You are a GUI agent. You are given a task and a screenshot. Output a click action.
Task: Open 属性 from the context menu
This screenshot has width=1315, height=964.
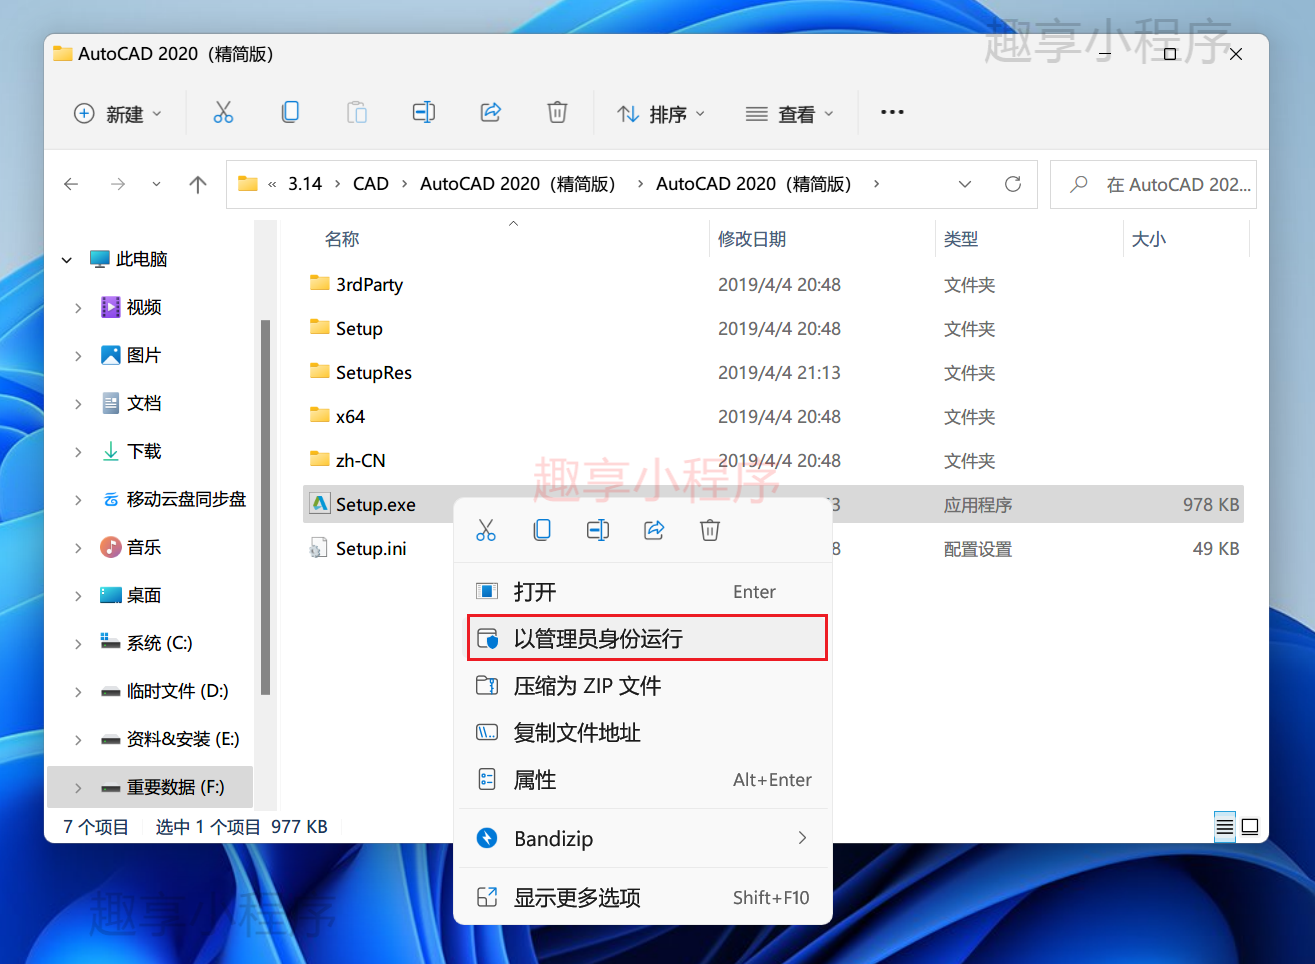(643, 780)
